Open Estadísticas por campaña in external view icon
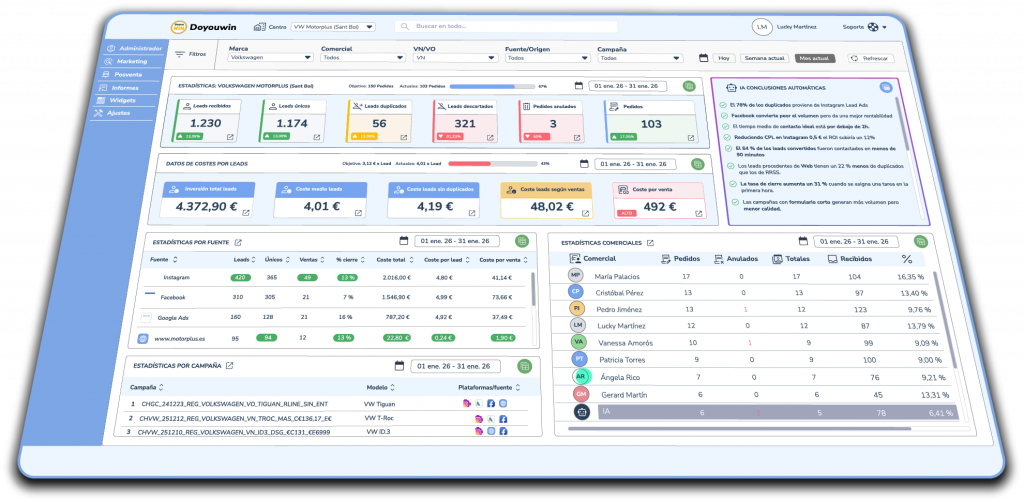The image size is (1024, 502). (x=229, y=366)
